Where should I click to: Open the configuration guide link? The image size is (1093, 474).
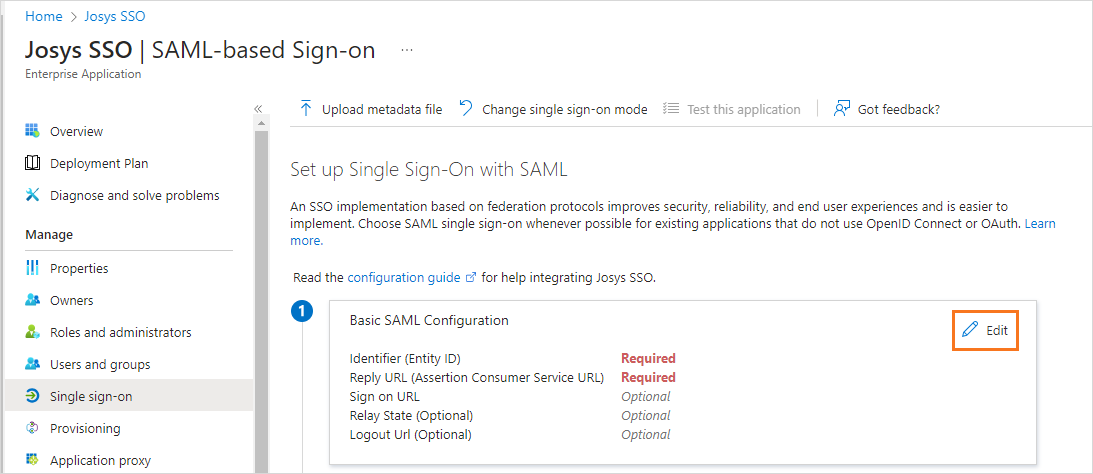pos(403,277)
